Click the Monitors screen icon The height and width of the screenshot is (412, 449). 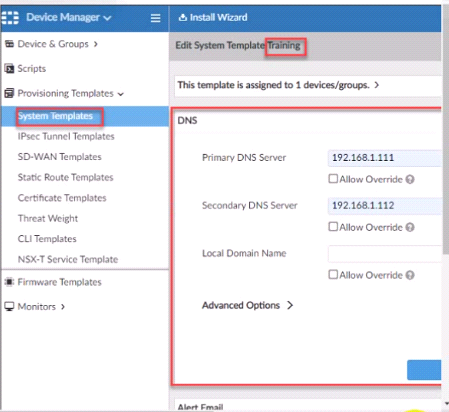9,306
